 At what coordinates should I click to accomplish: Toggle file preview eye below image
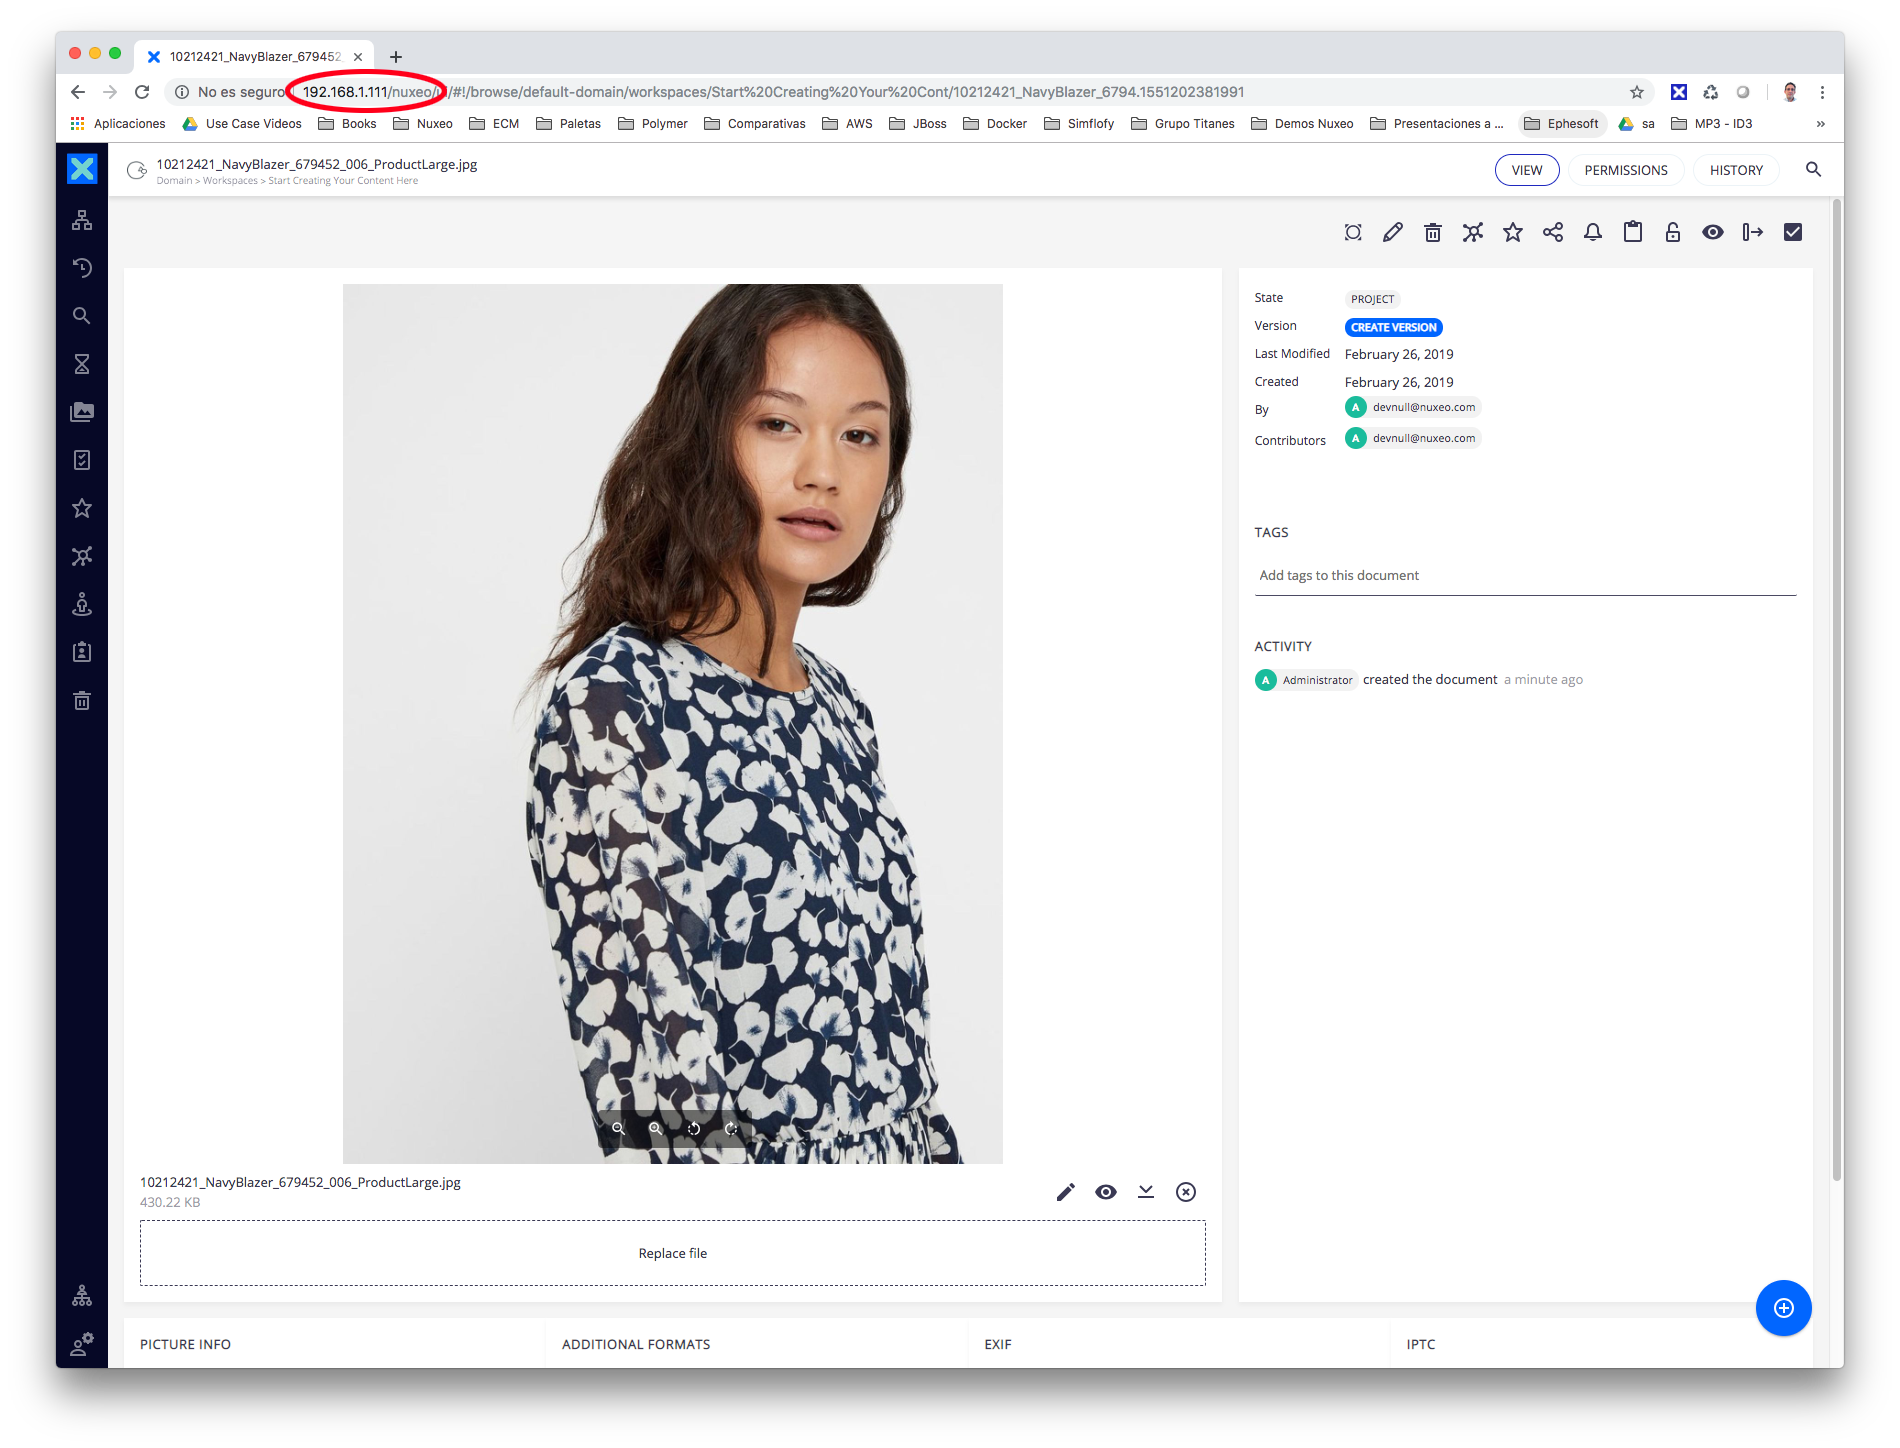pos(1105,1192)
